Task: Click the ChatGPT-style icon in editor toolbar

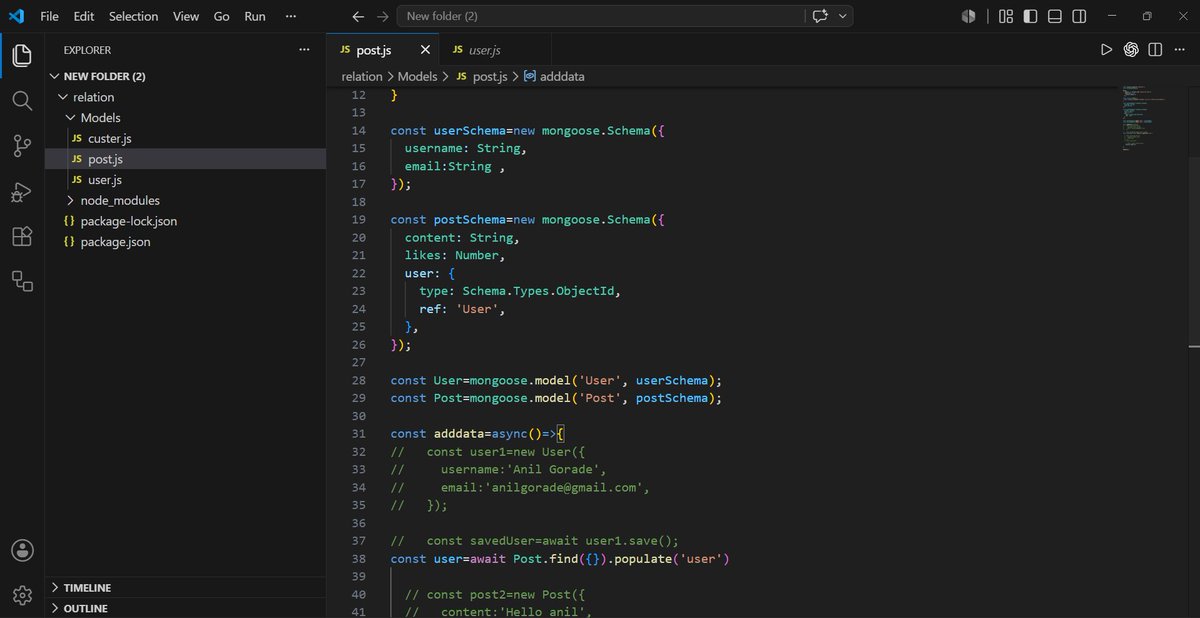Action: pos(1131,50)
